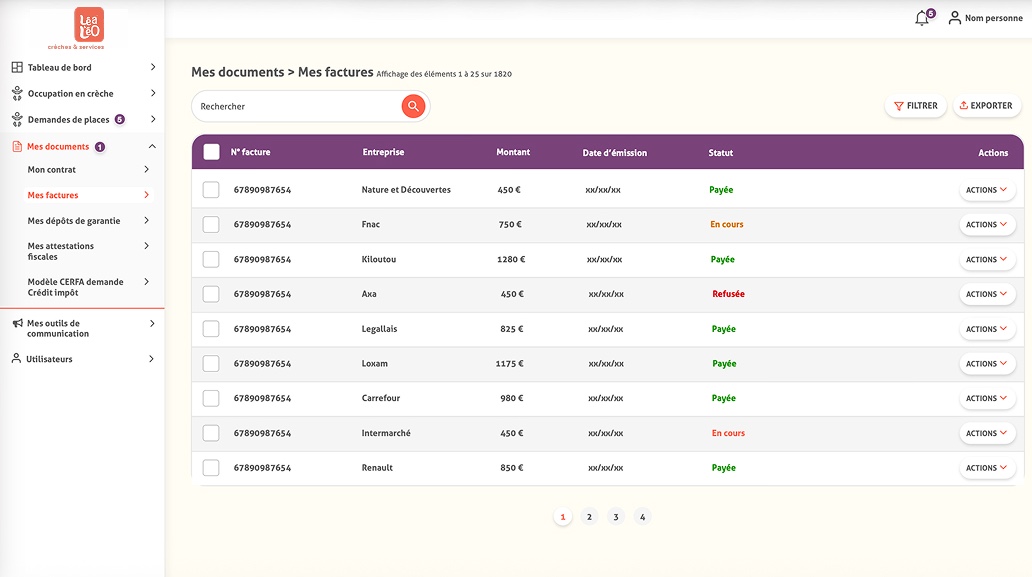Click the megaphone icon for communication tools
This screenshot has width=1032, height=577.
click(x=18, y=323)
